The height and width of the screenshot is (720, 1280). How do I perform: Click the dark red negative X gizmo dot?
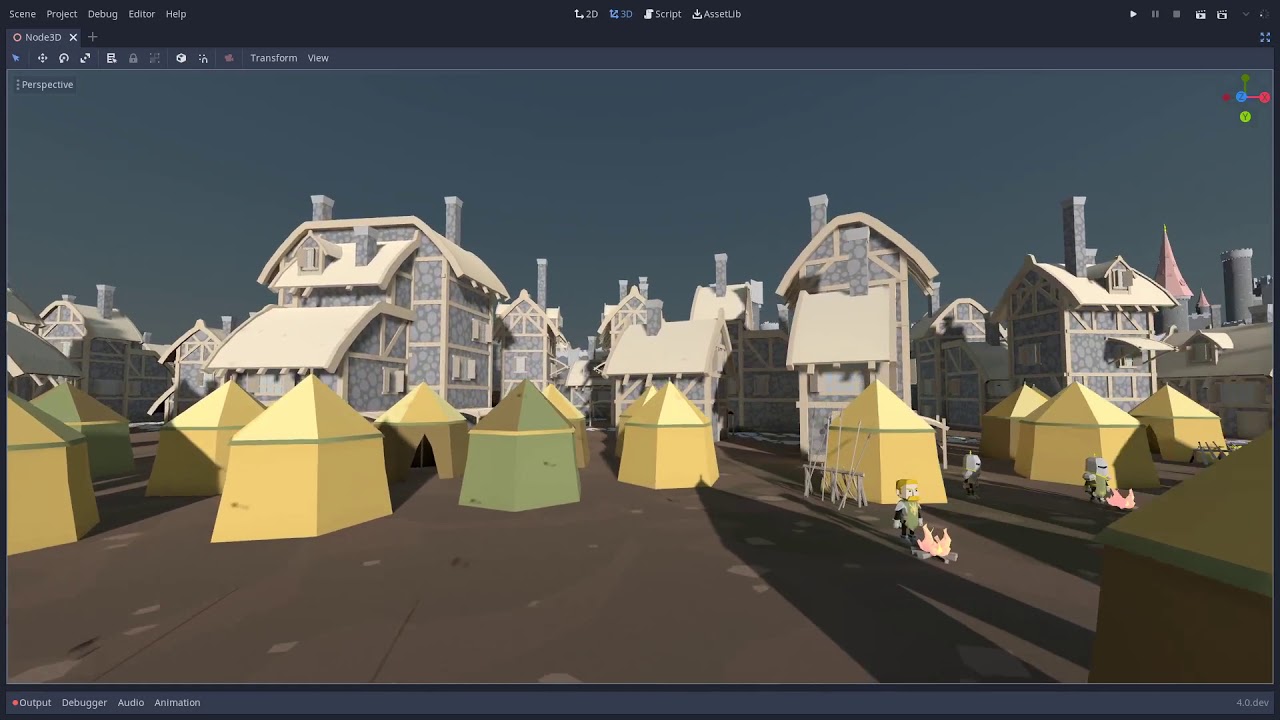(x=1226, y=97)
